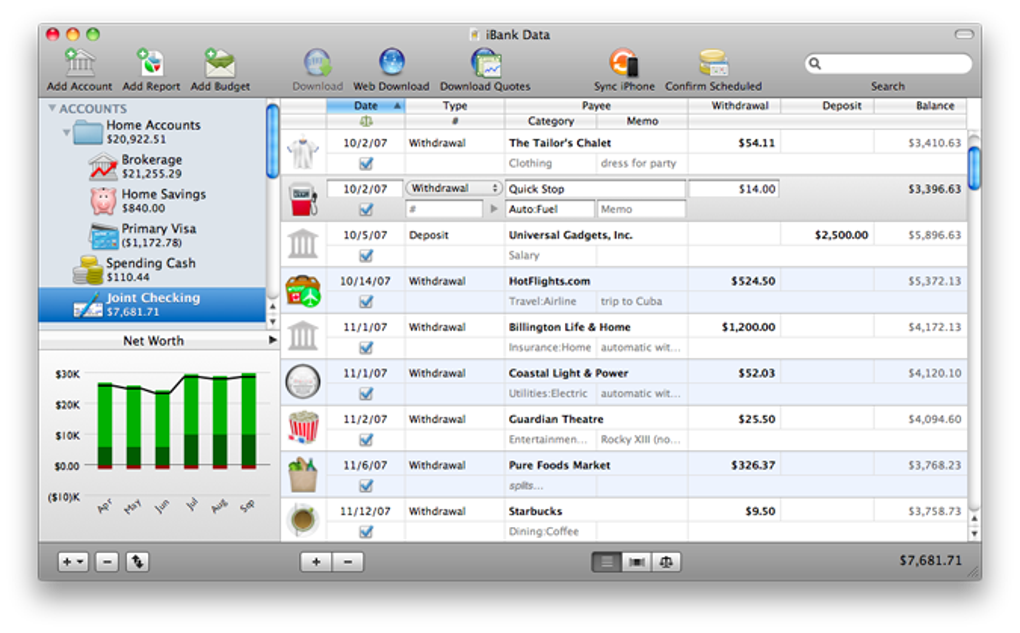Select the Spending Cash account
Screen dimensions: 1020x633
tap(153, 269)
